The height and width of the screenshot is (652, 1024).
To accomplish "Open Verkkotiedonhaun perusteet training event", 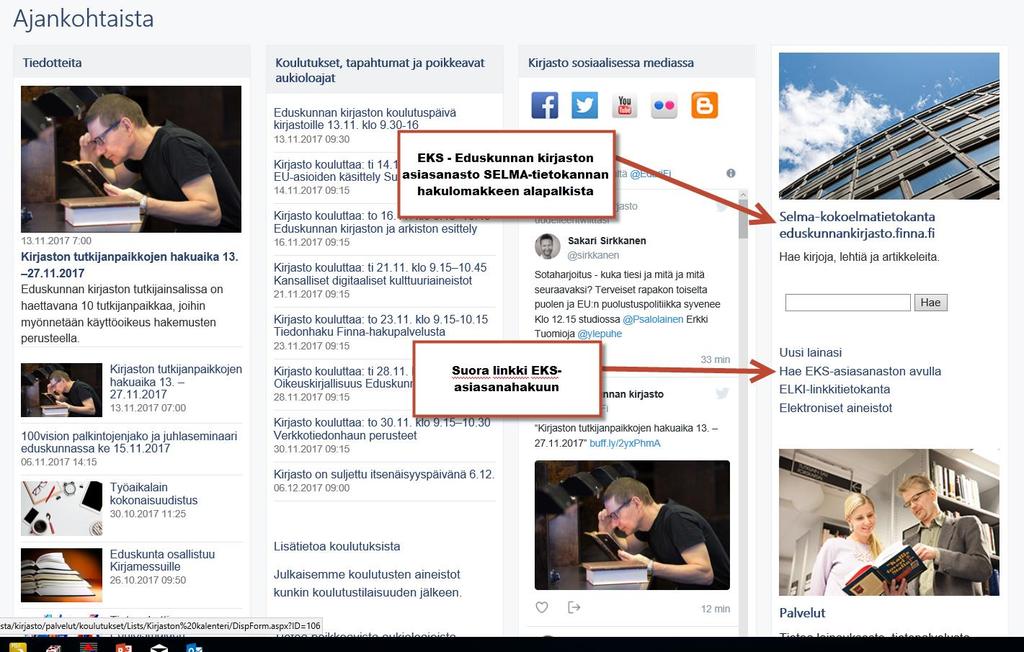I will [x=382, y=429].
